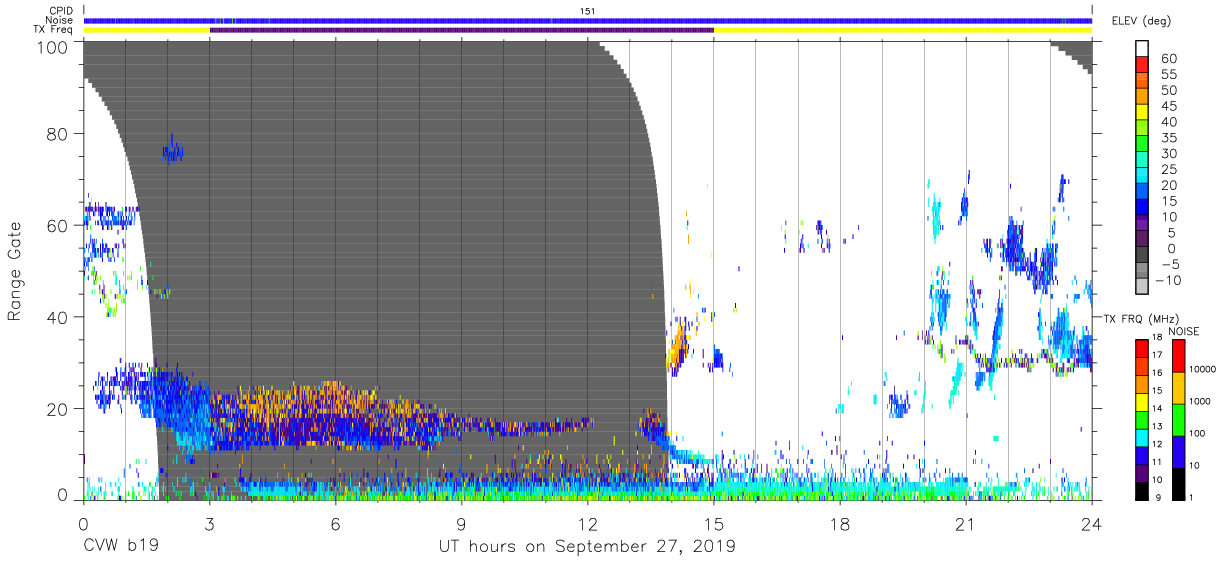1228x567 pixels.
Task: Click the 20 tick on Range Gate axis
Action: (58, 409)
